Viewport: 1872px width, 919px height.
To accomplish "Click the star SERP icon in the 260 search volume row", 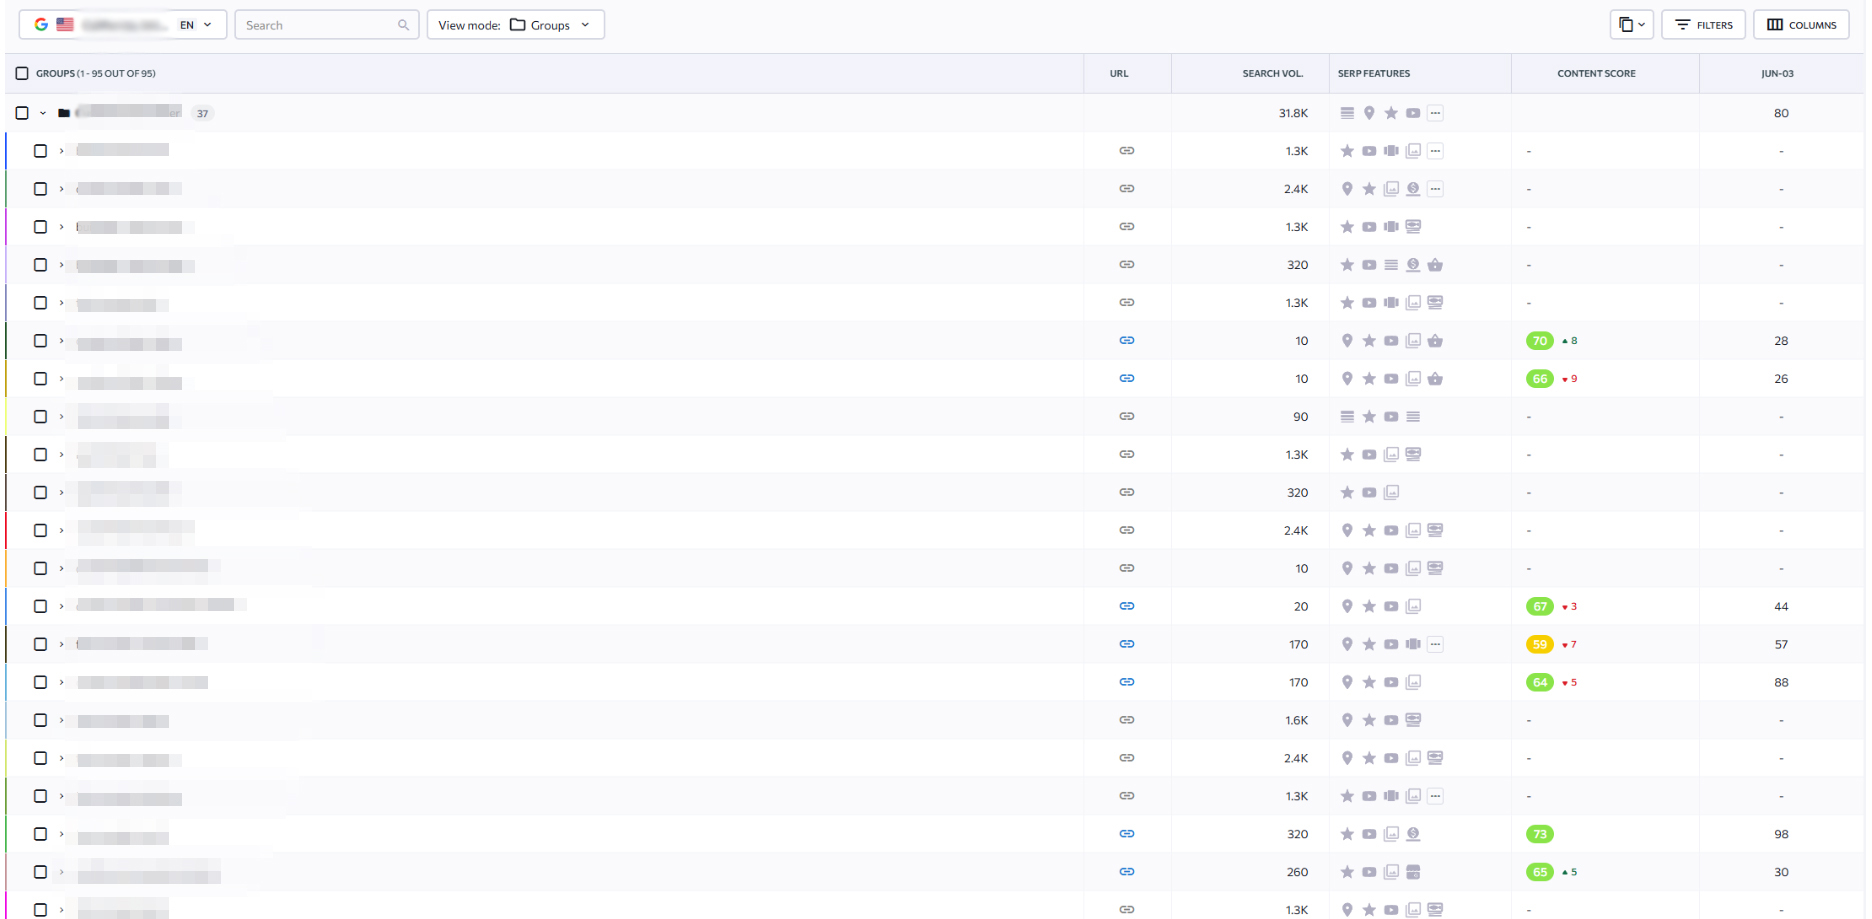I will (1347, 872).
